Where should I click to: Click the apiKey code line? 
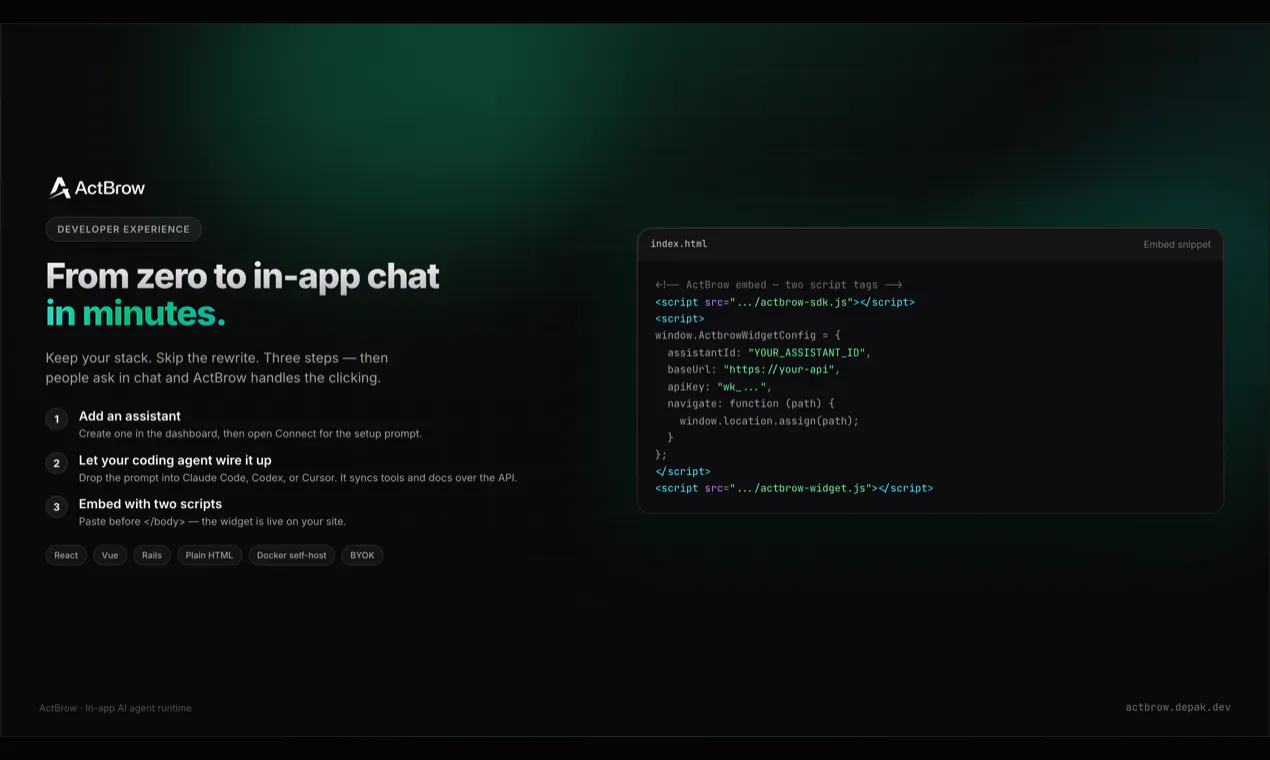720,387
